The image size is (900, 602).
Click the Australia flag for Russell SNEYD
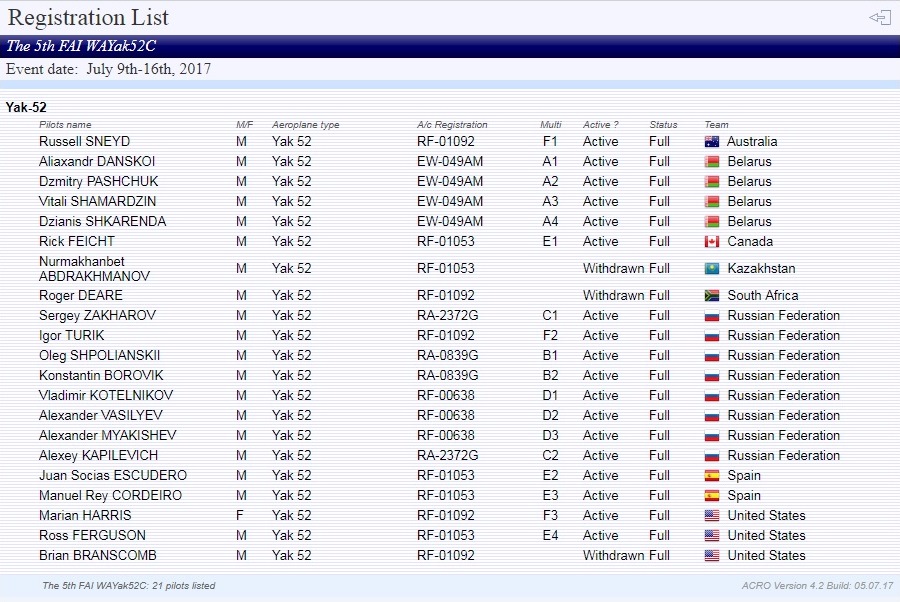coord(712,142)
